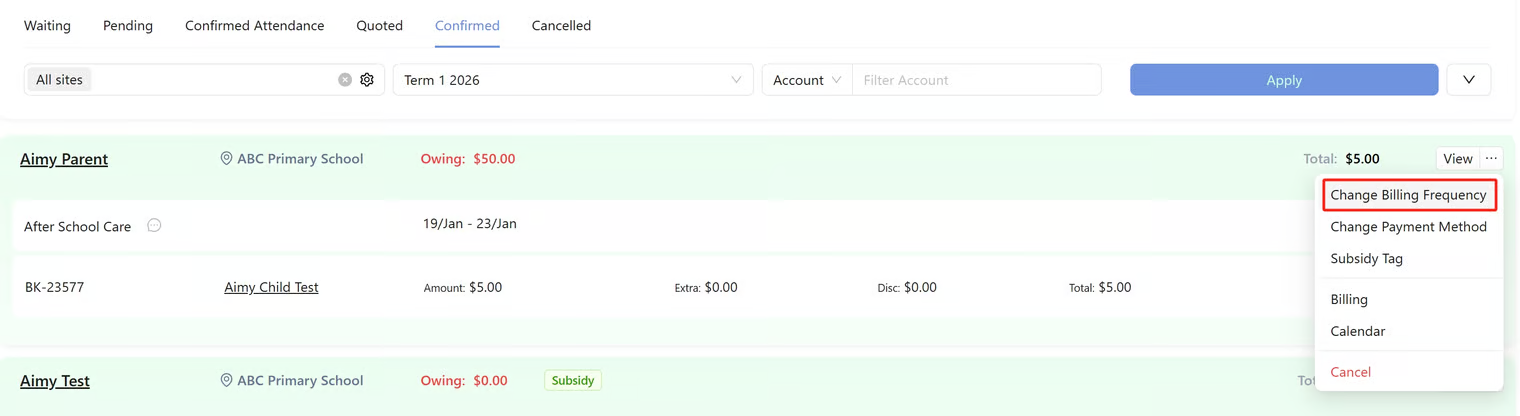
Task: Open the Aimy Child Test link
Action: (x=271, y=288)
